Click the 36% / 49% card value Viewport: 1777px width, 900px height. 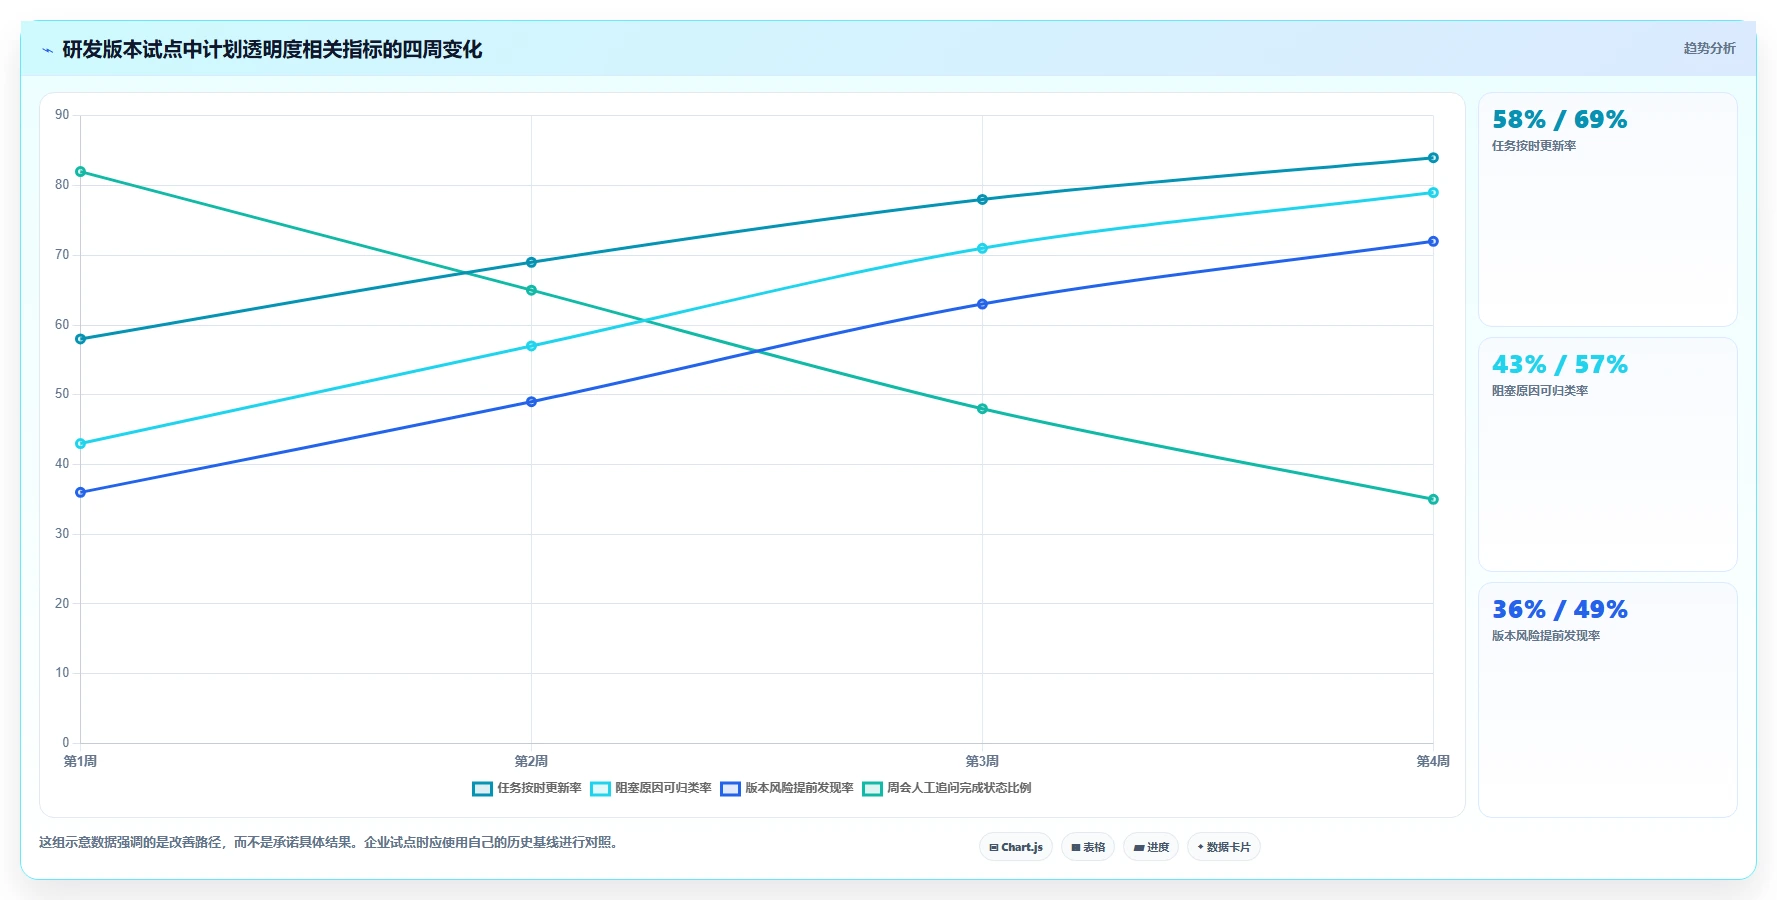click(x=1559, y=610)
